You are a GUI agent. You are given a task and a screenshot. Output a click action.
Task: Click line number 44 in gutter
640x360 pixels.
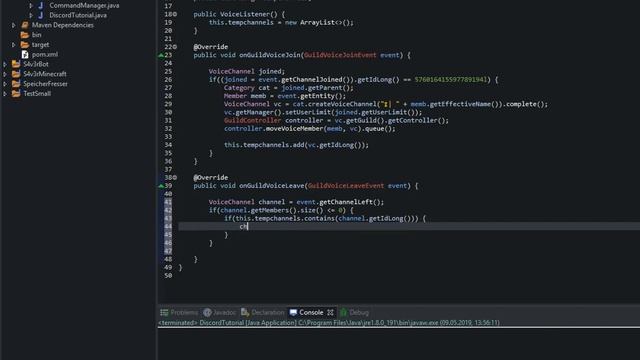[x=168, y=227]
